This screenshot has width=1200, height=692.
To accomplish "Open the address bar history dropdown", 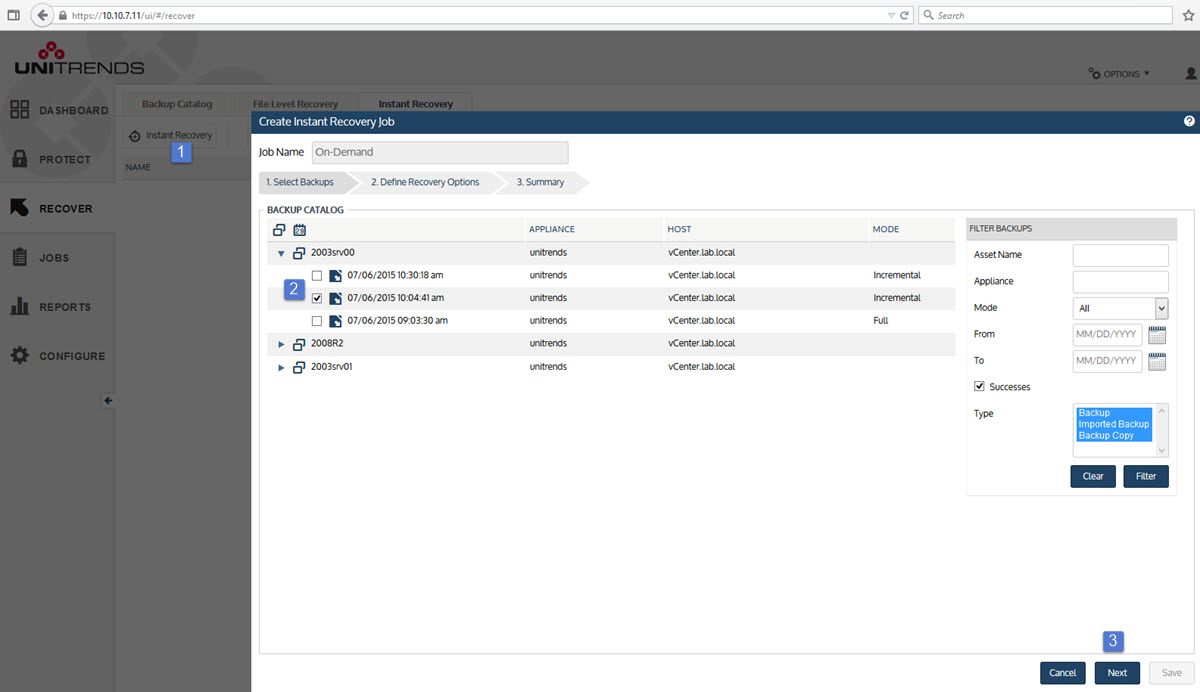I will point(892,16).
